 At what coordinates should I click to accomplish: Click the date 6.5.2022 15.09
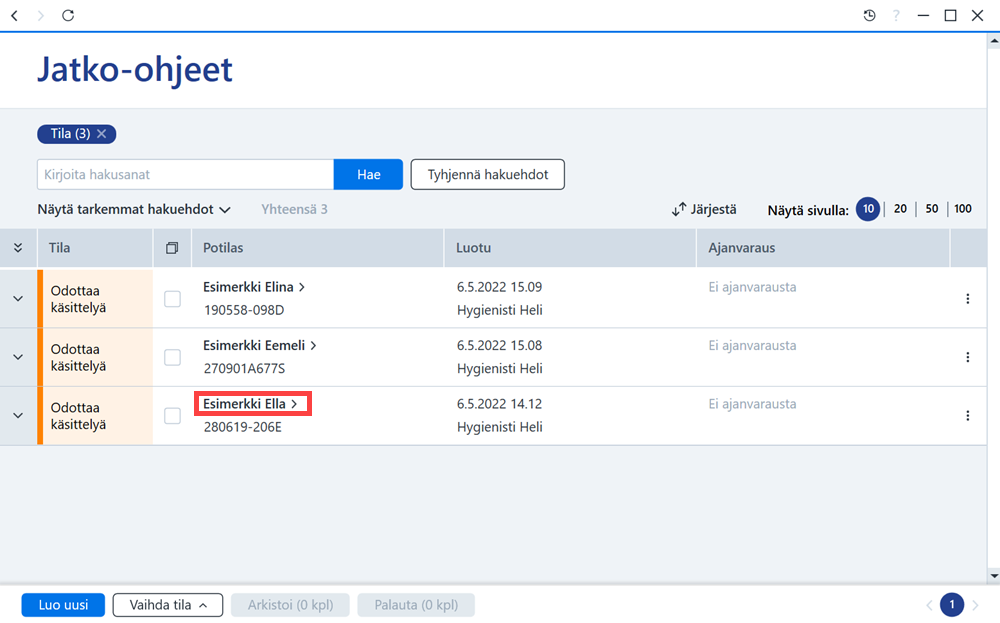click(499, 288)
